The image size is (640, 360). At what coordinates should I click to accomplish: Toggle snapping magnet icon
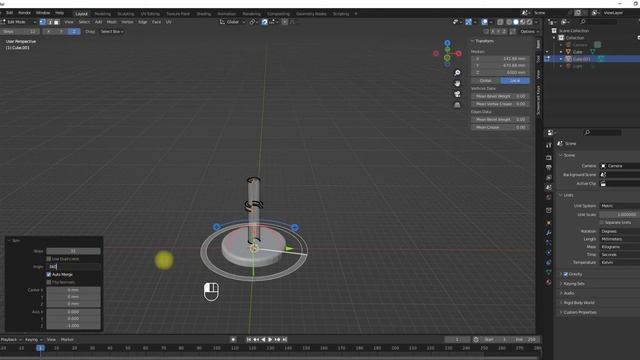click(264, 22)
